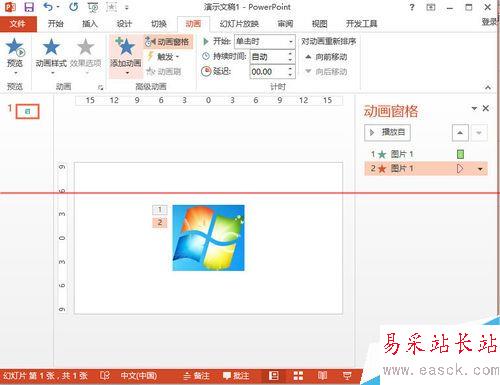500x385 pixels.
Task: Start slideshow from beginning icon in title bar
Action: click(x=93, y=7)
